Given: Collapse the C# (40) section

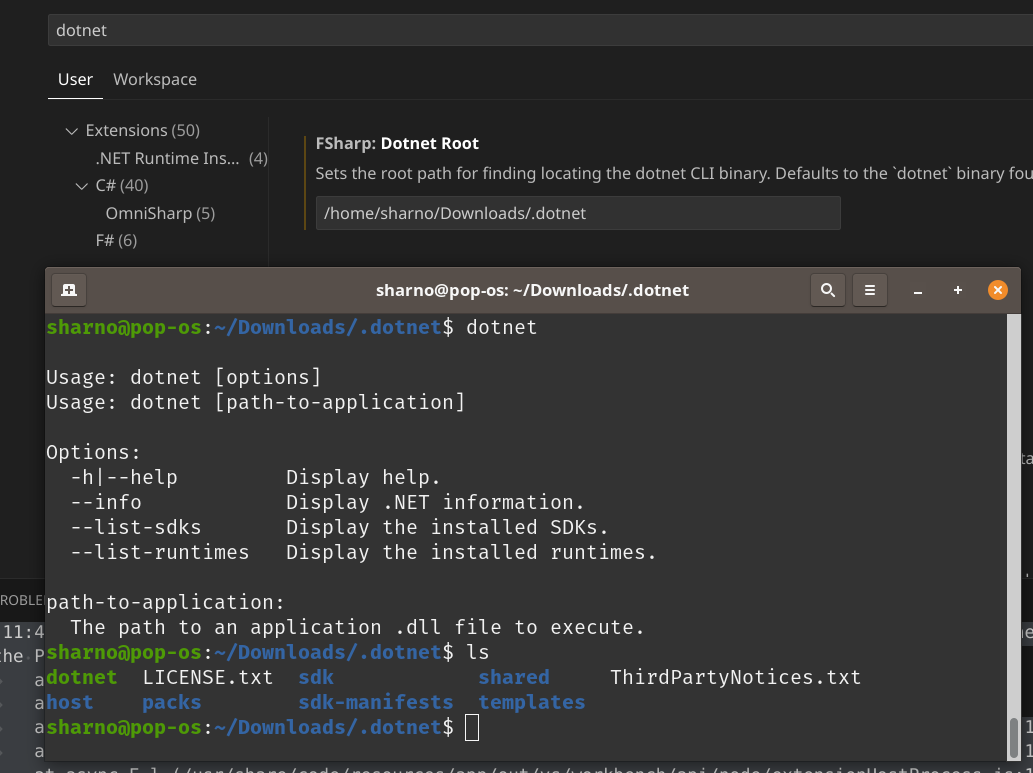Looking at the screenshot, I should (81, 185).
